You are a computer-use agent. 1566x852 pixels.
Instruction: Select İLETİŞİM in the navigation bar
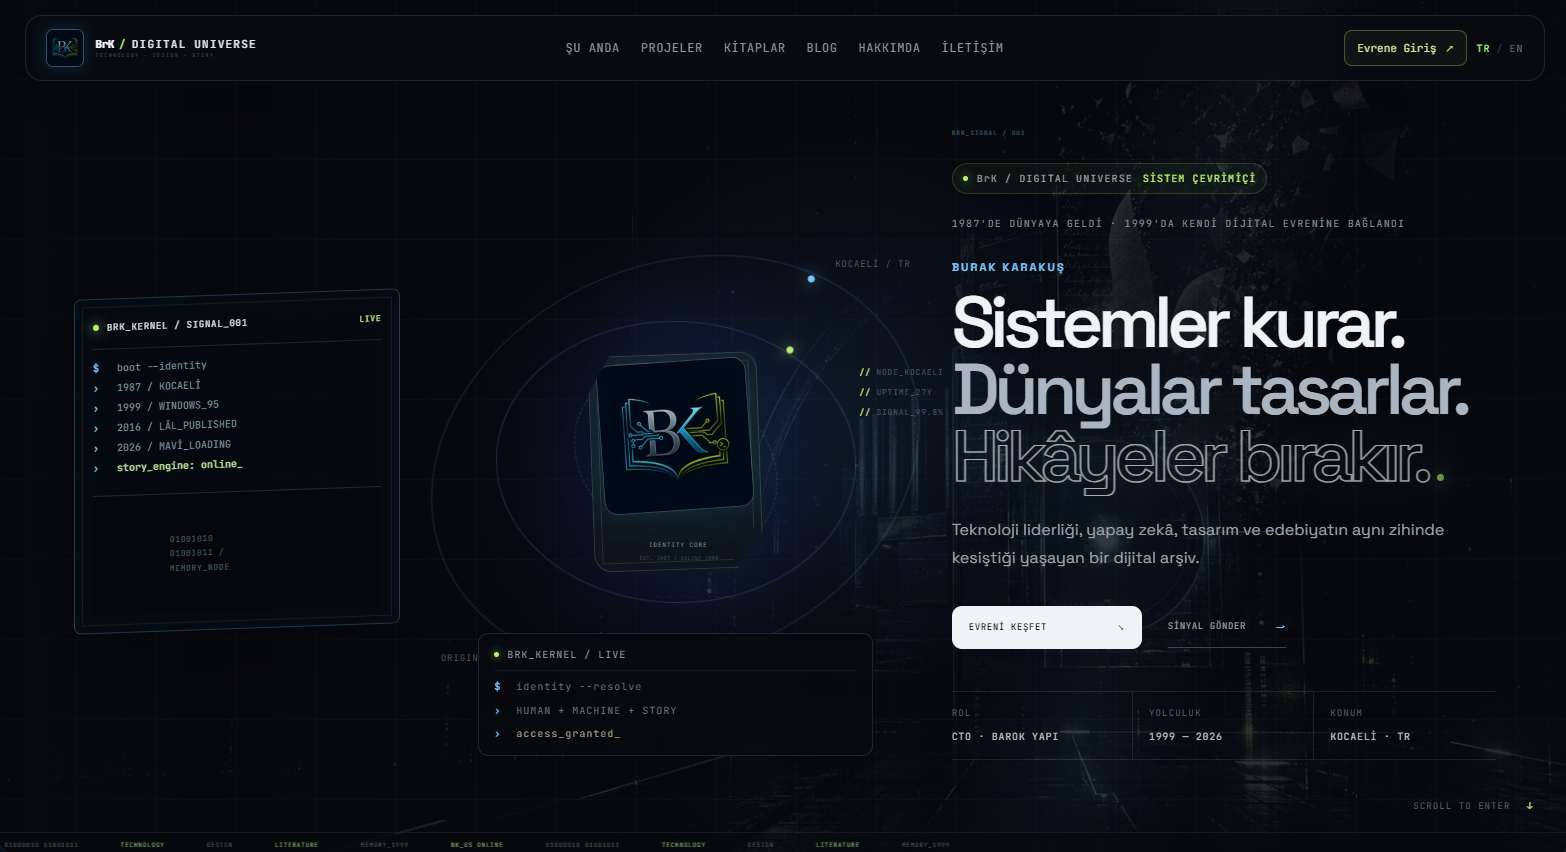coord(972,48)
